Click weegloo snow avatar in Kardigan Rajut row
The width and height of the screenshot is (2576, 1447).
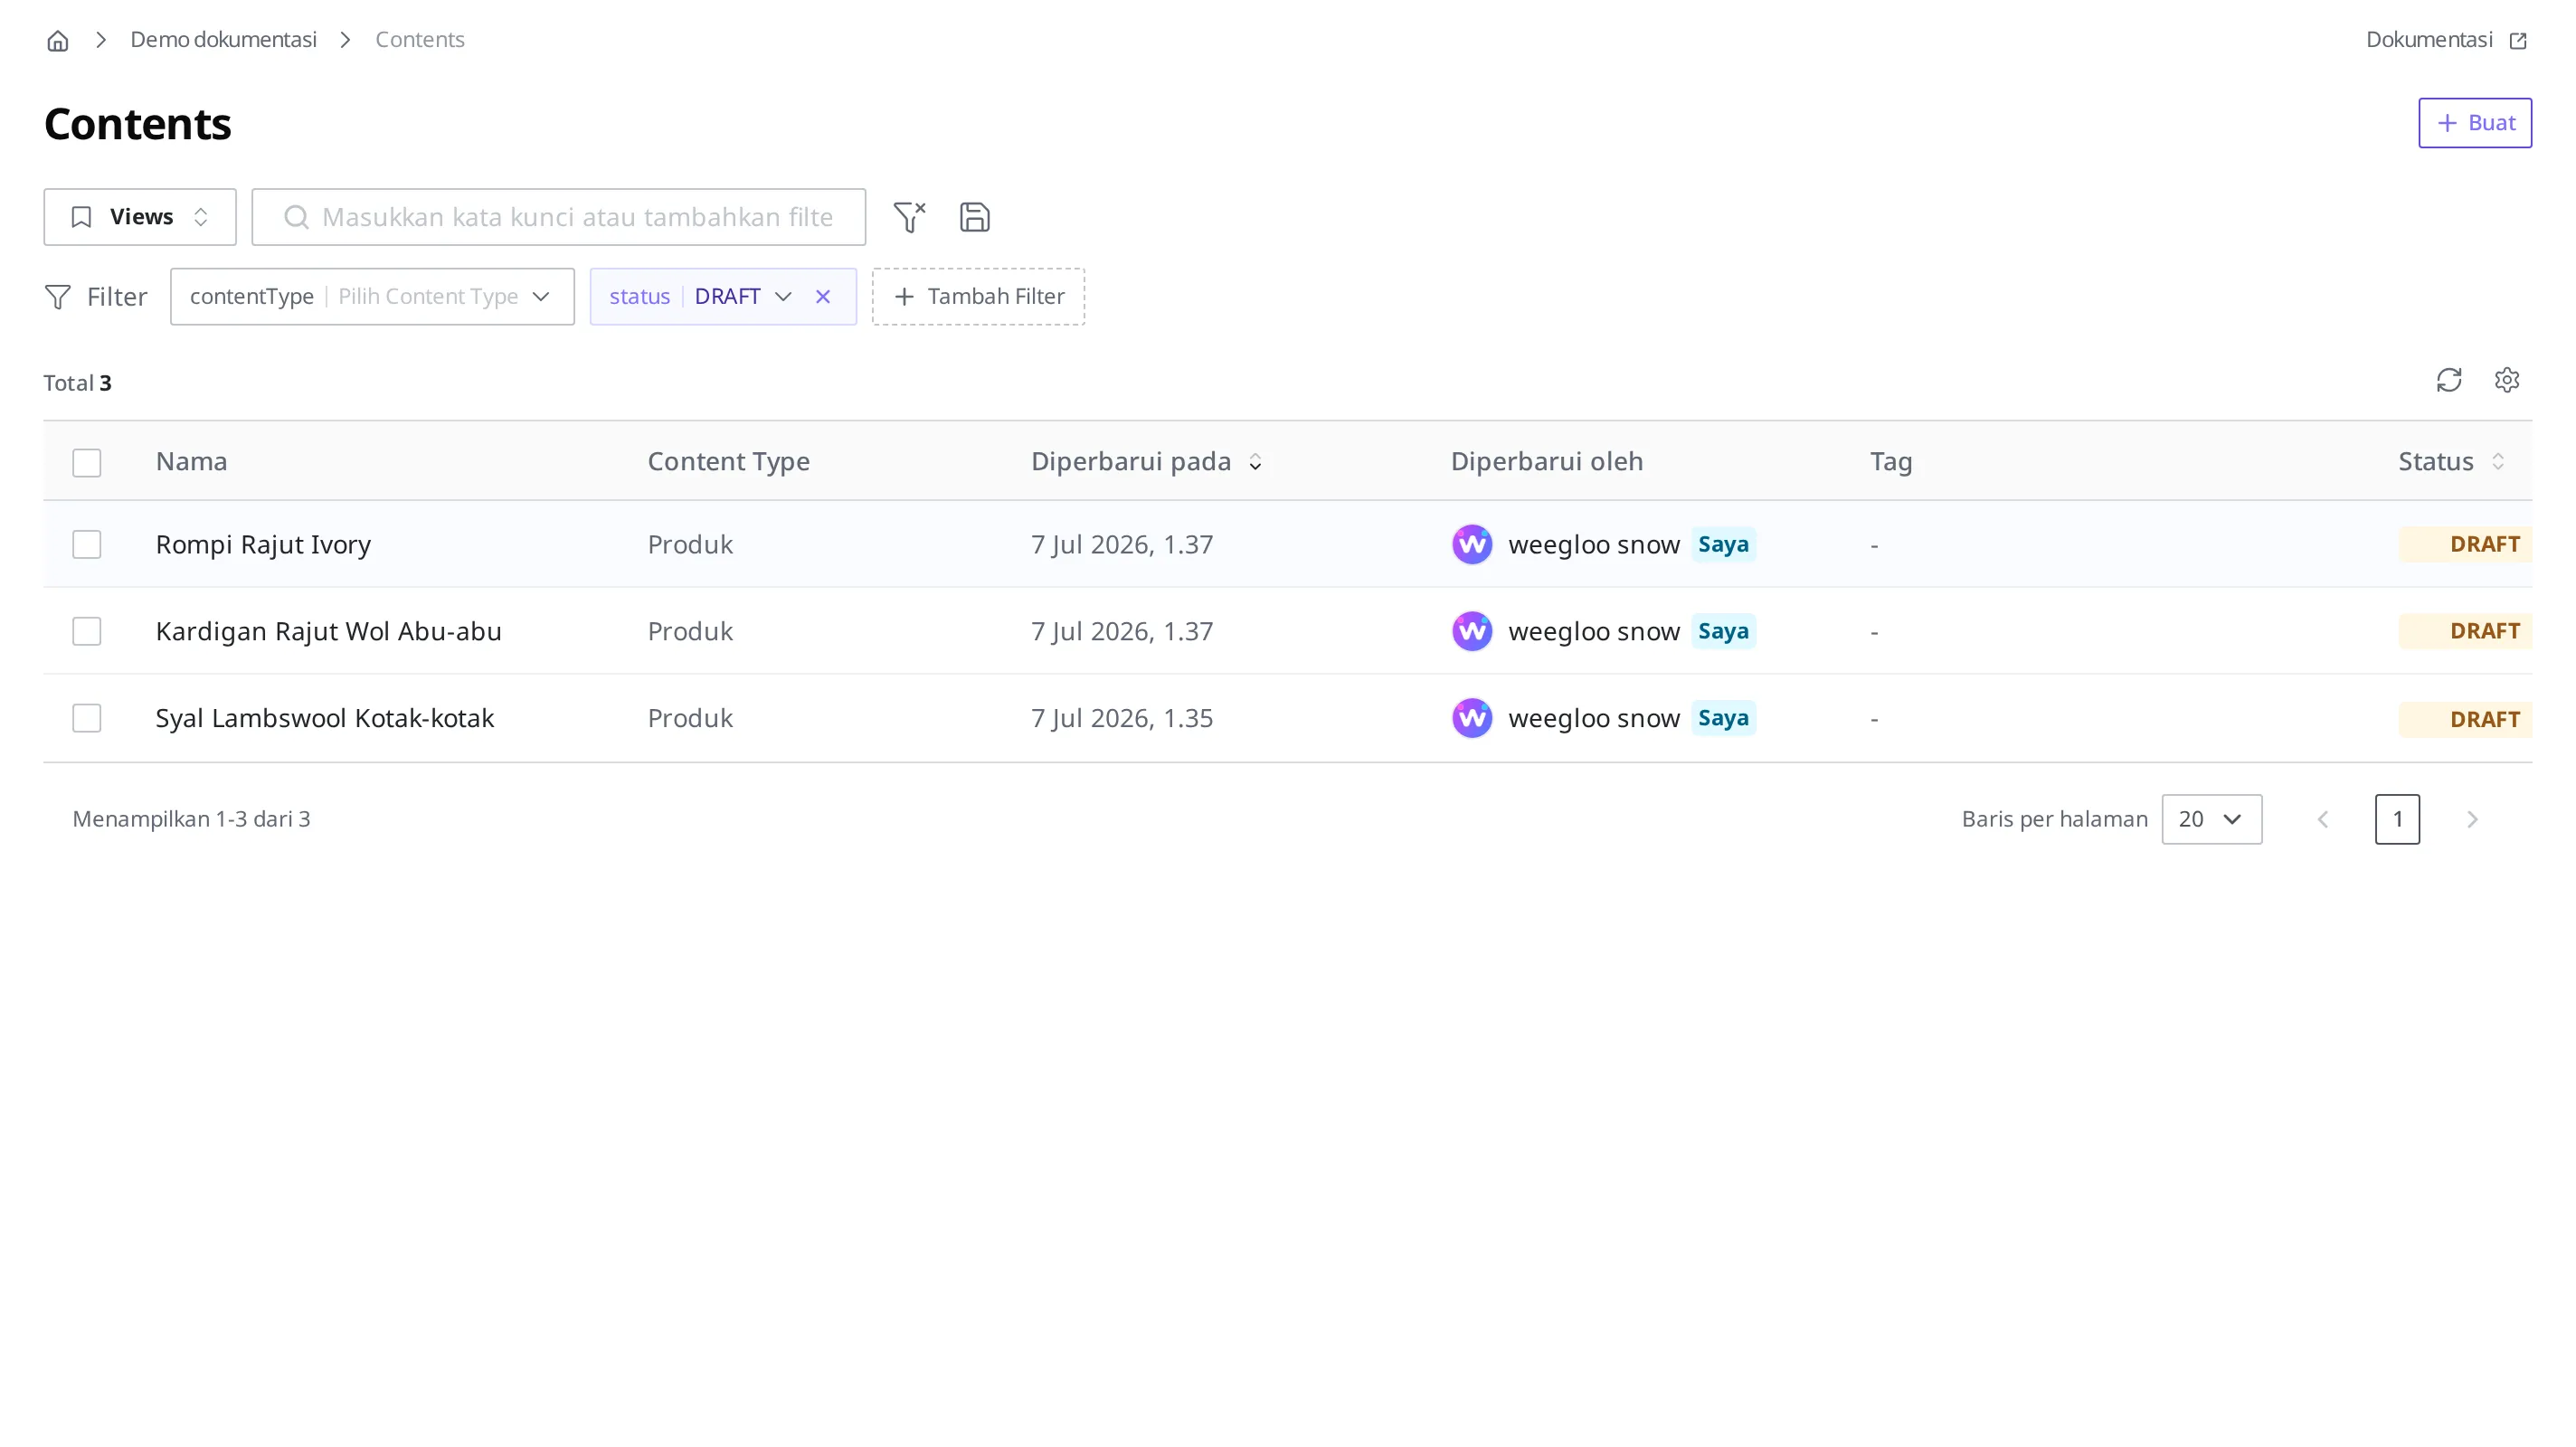point(1472,632)
